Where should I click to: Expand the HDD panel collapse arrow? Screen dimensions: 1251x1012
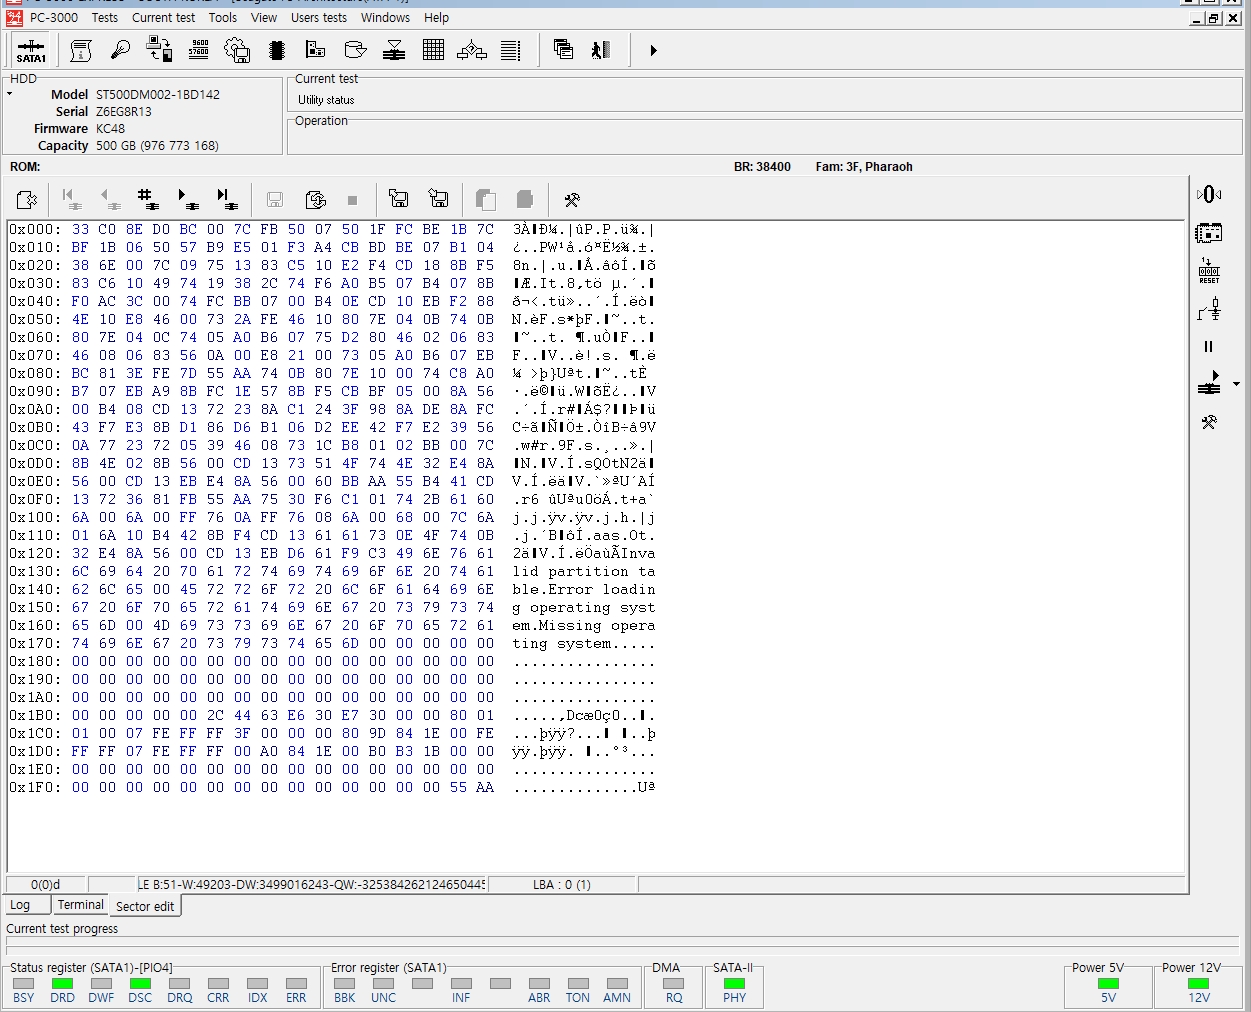(10, 94)
